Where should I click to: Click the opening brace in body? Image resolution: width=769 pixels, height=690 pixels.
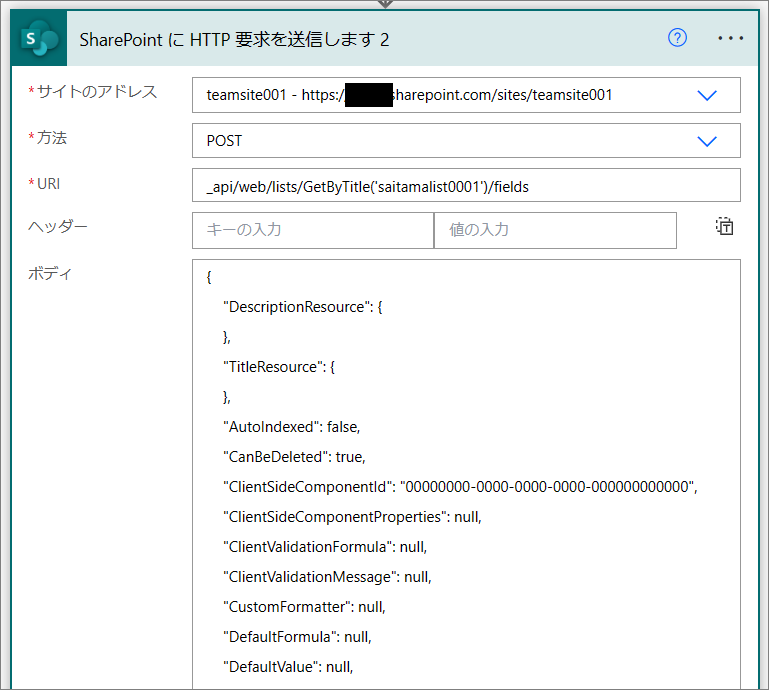click(209, 277)
